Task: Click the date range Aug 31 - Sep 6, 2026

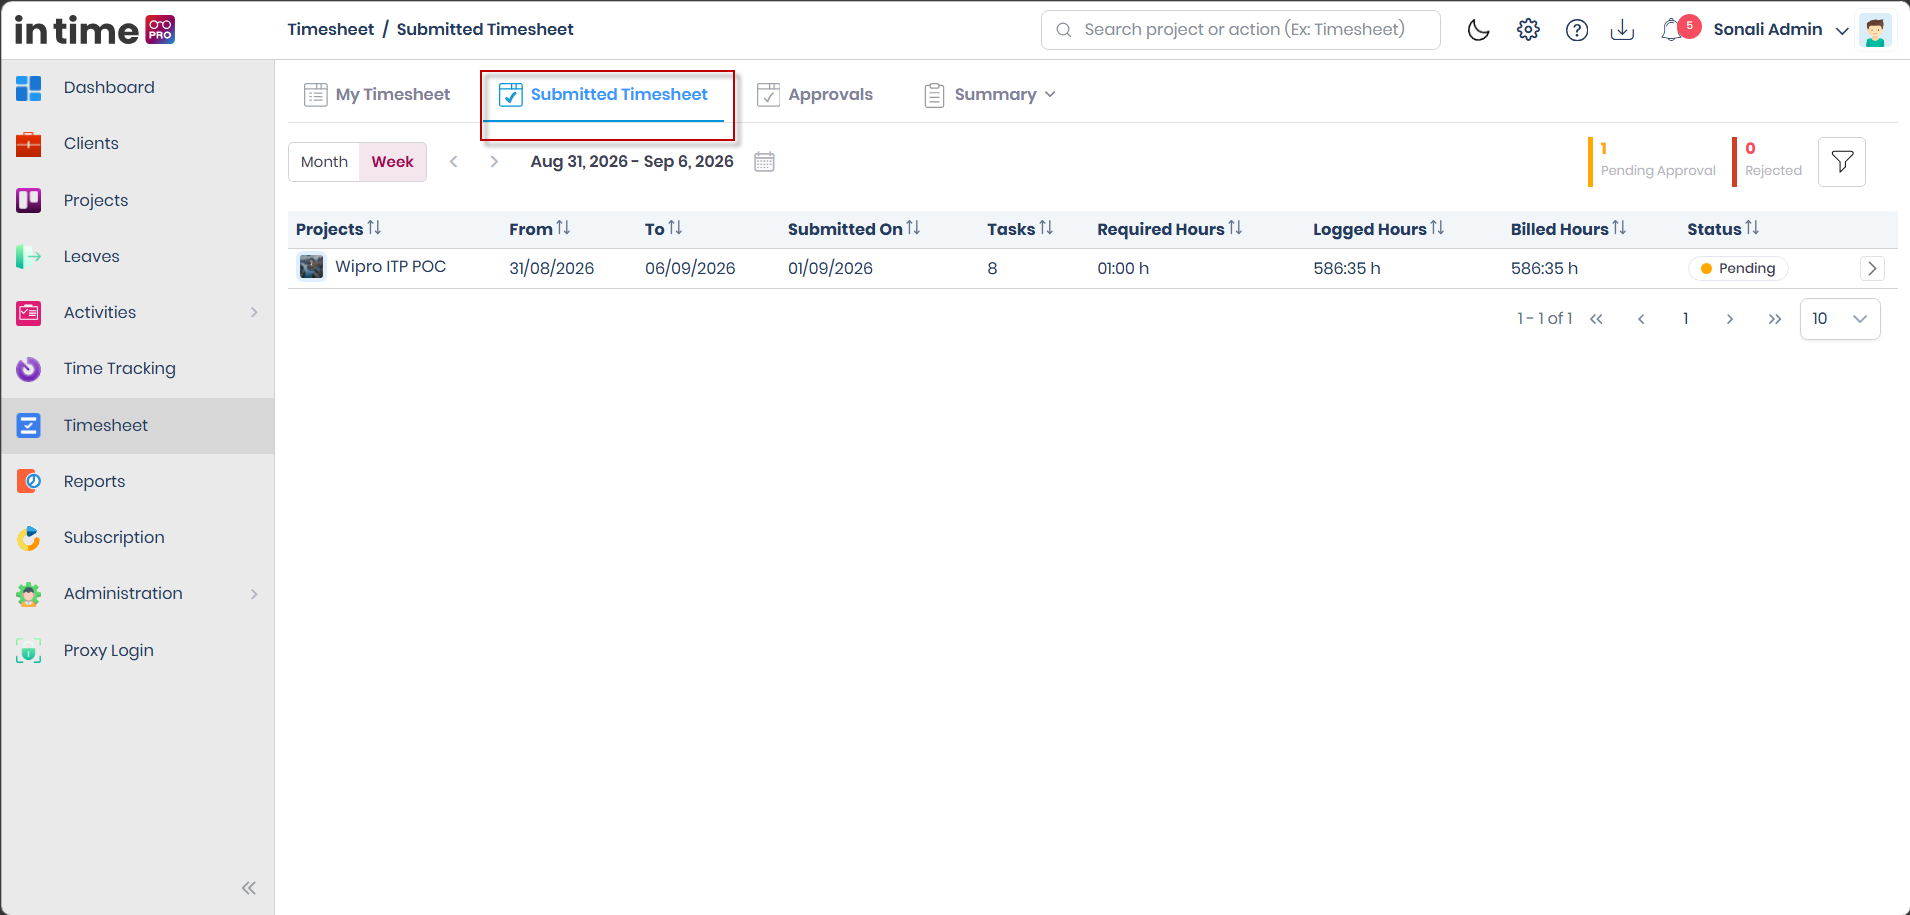Action: 632,161
